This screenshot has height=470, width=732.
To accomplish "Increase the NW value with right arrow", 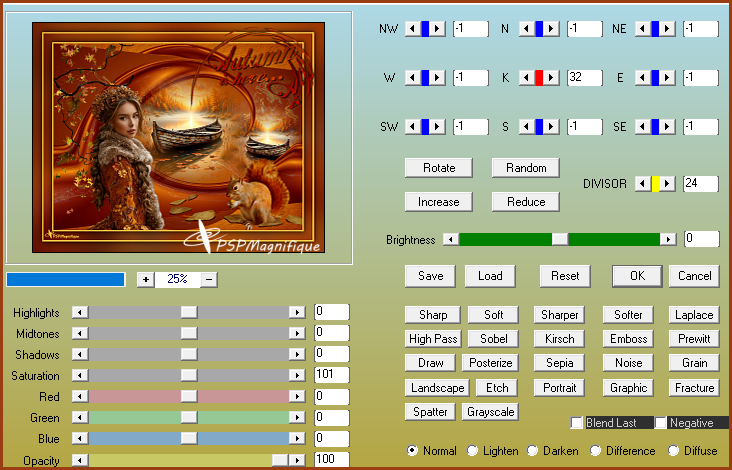I will (x=437, y=29).
